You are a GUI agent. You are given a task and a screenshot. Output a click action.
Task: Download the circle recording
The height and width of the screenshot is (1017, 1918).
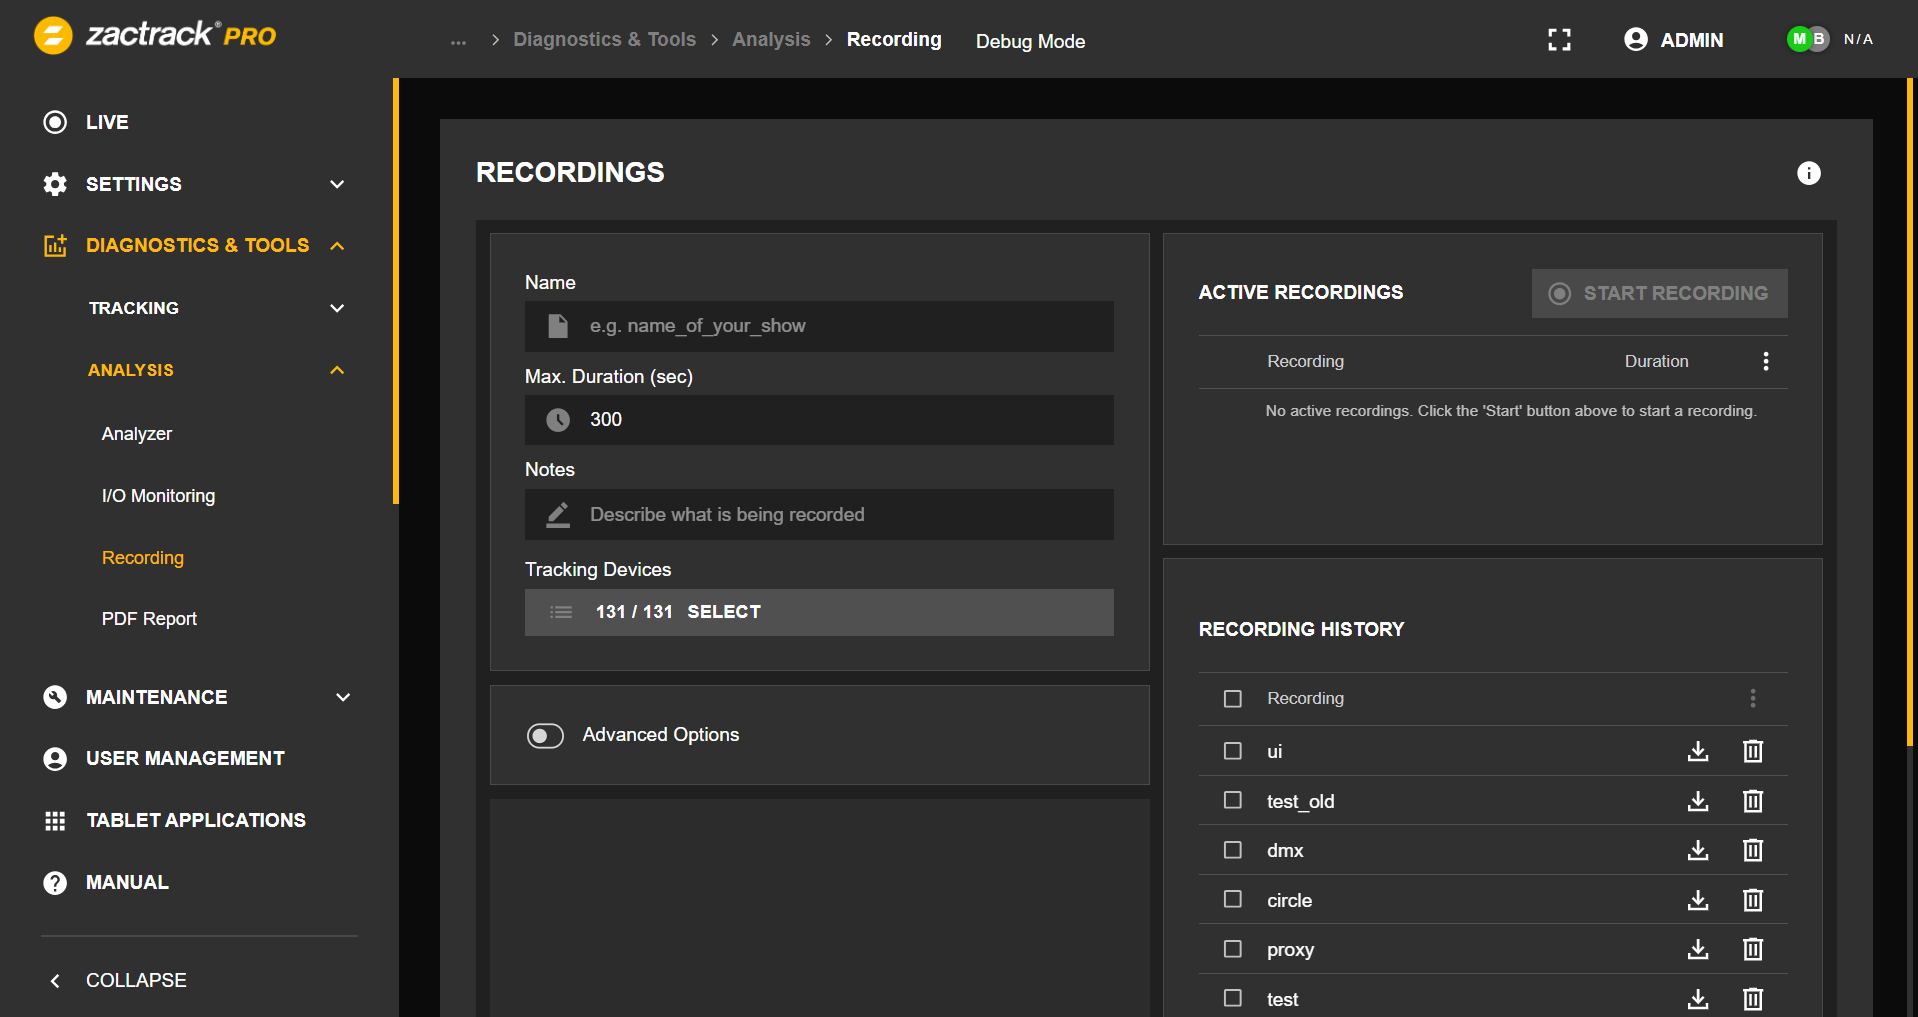[1698, 900]
